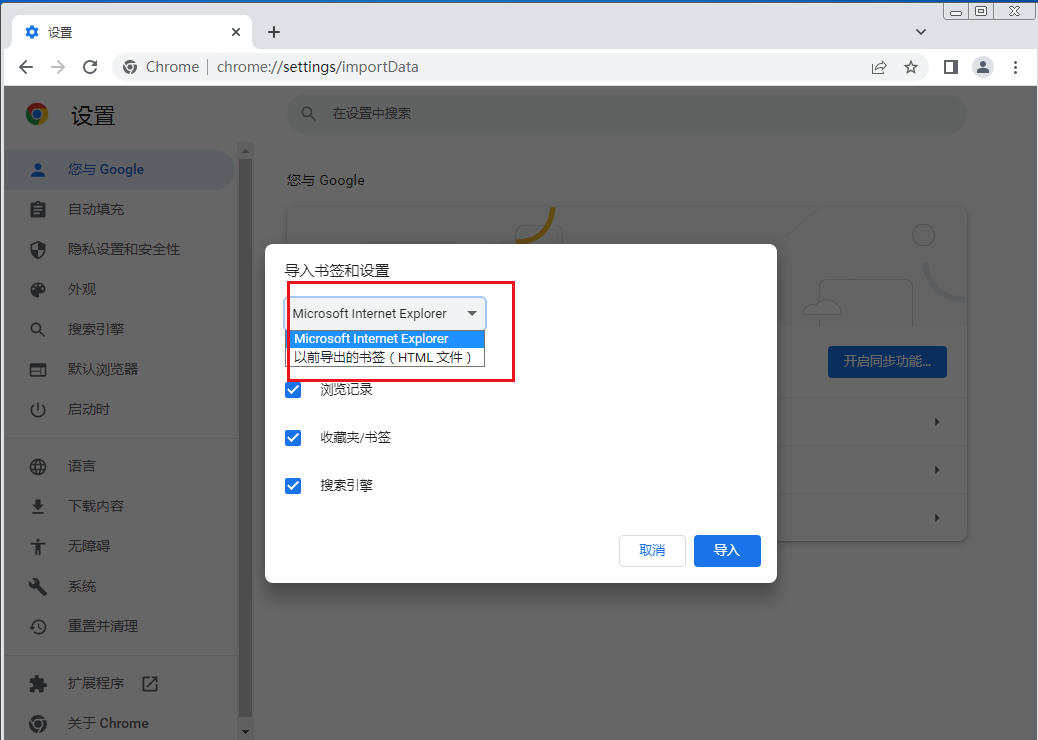Go back using the browser back arrow
1038x740 pixels.
[26, 67]
